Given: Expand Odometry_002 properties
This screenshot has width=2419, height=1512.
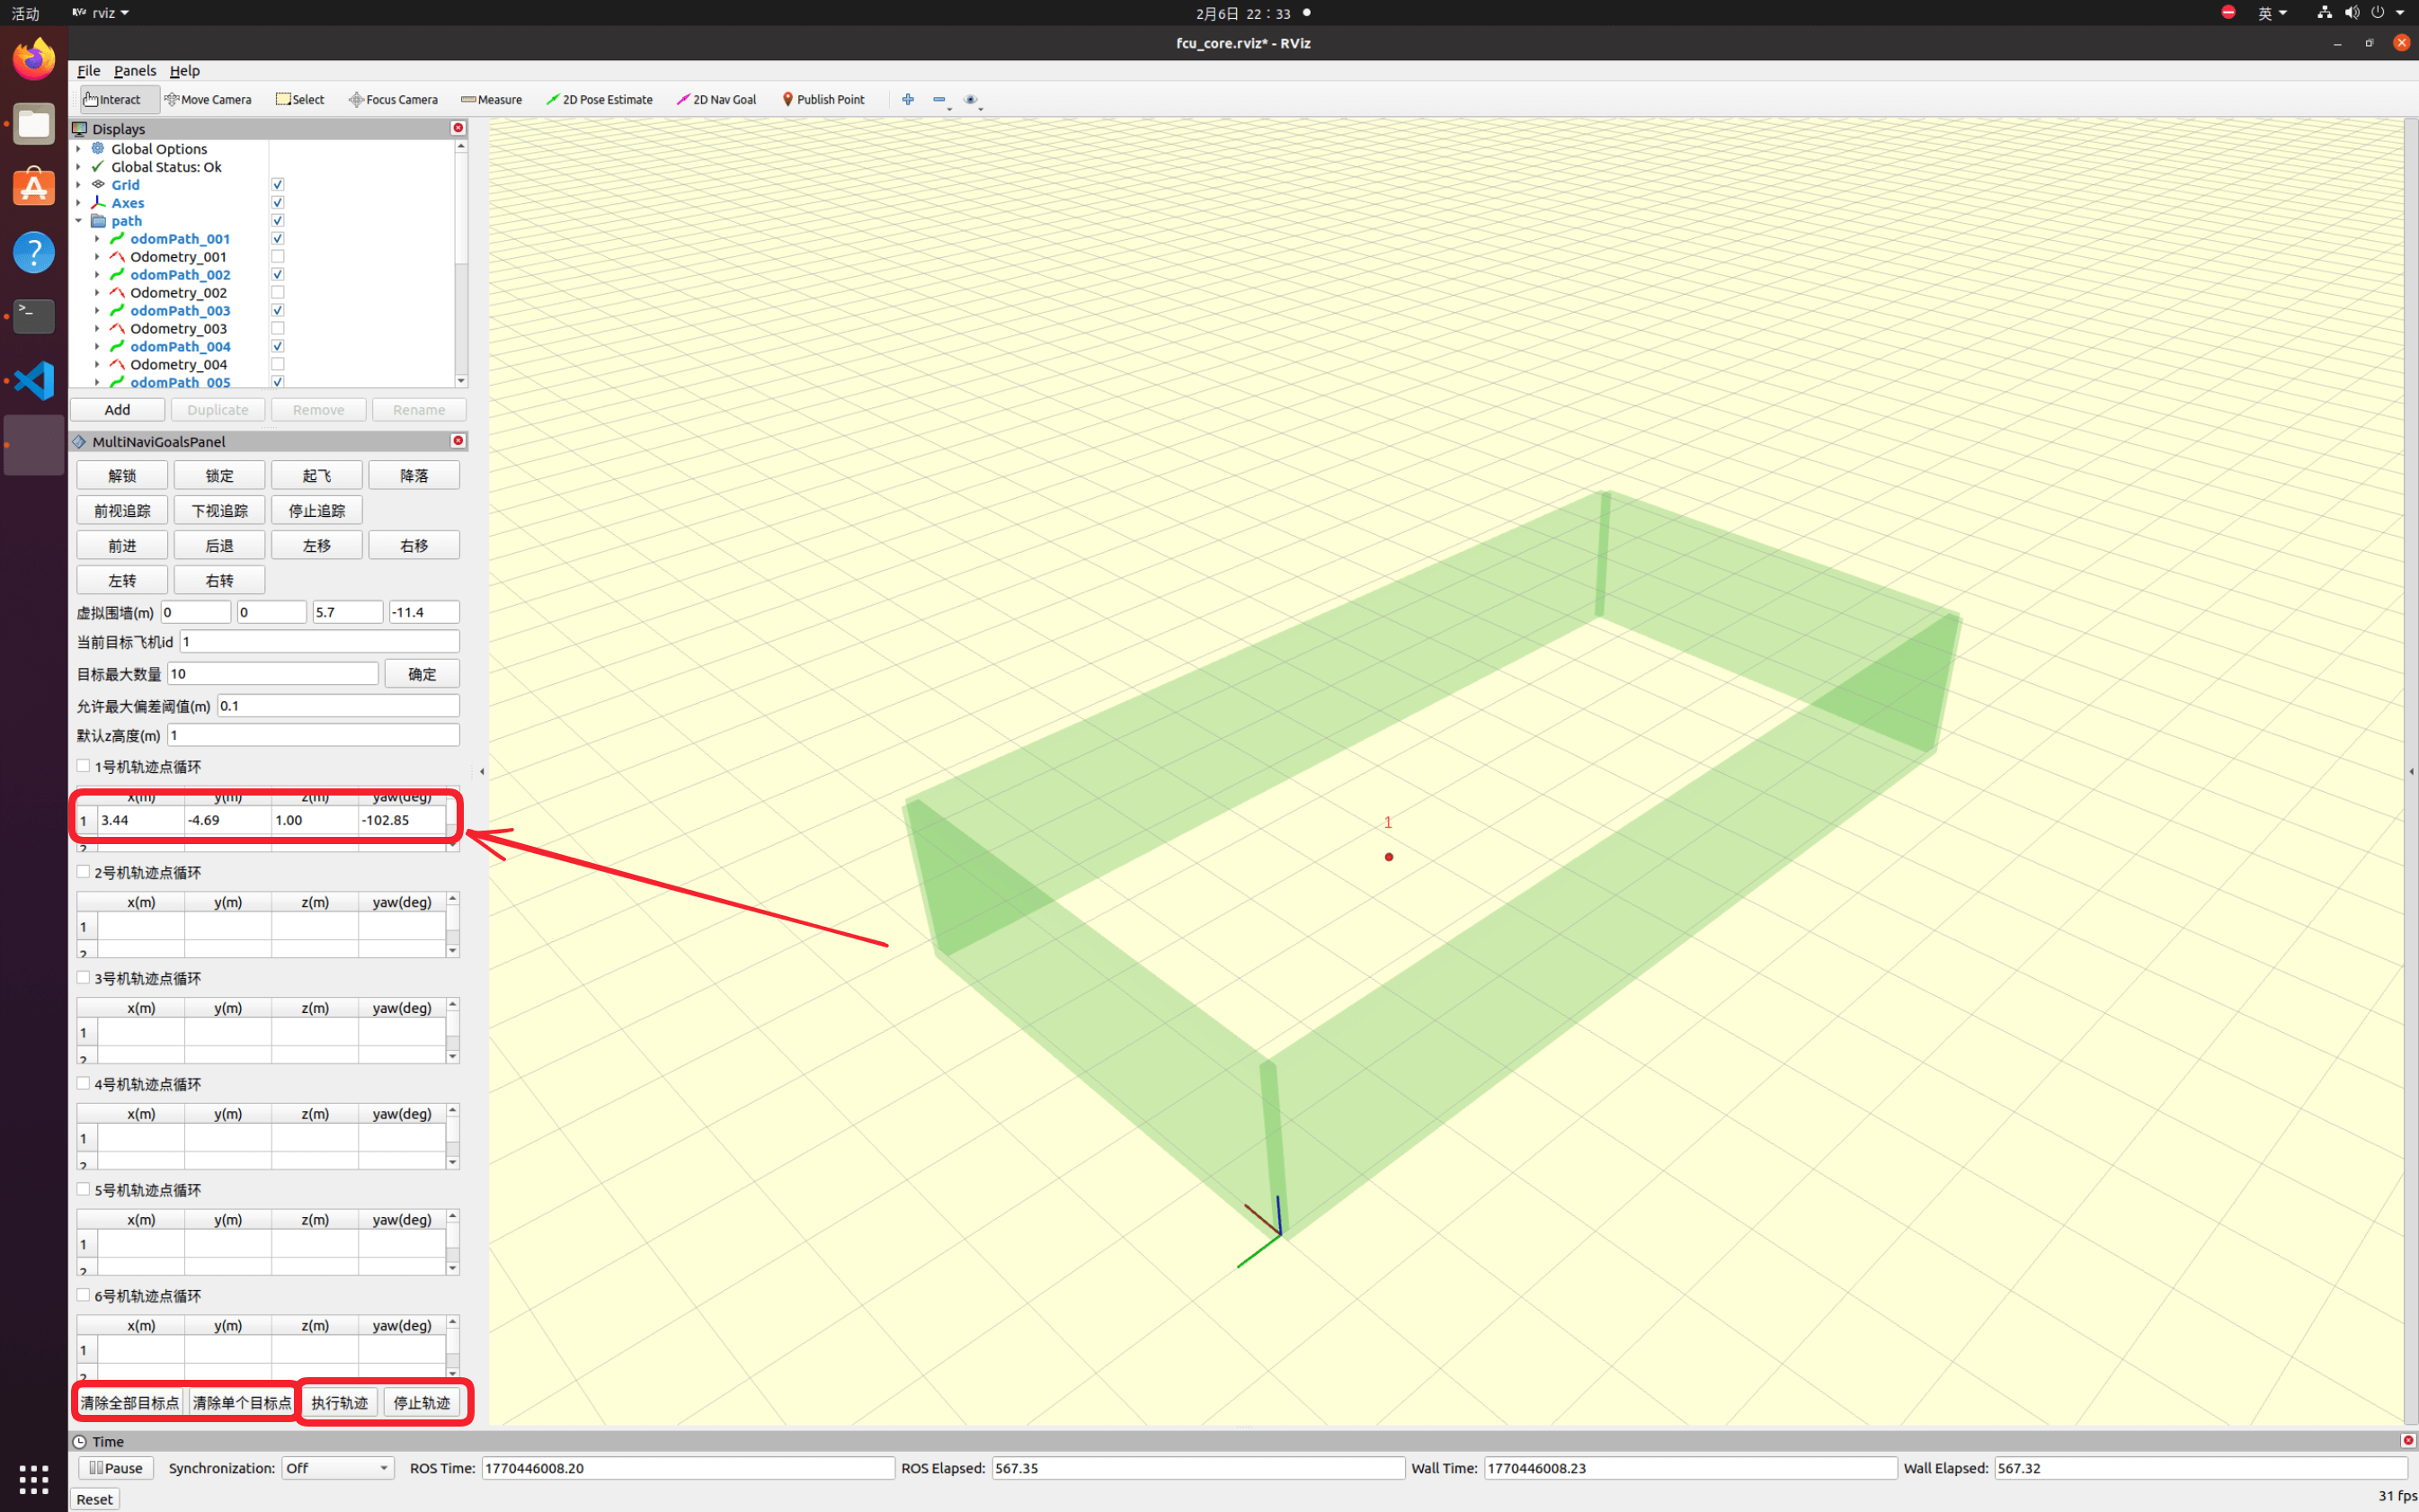Looking at the screenshot, I should 97,293.
